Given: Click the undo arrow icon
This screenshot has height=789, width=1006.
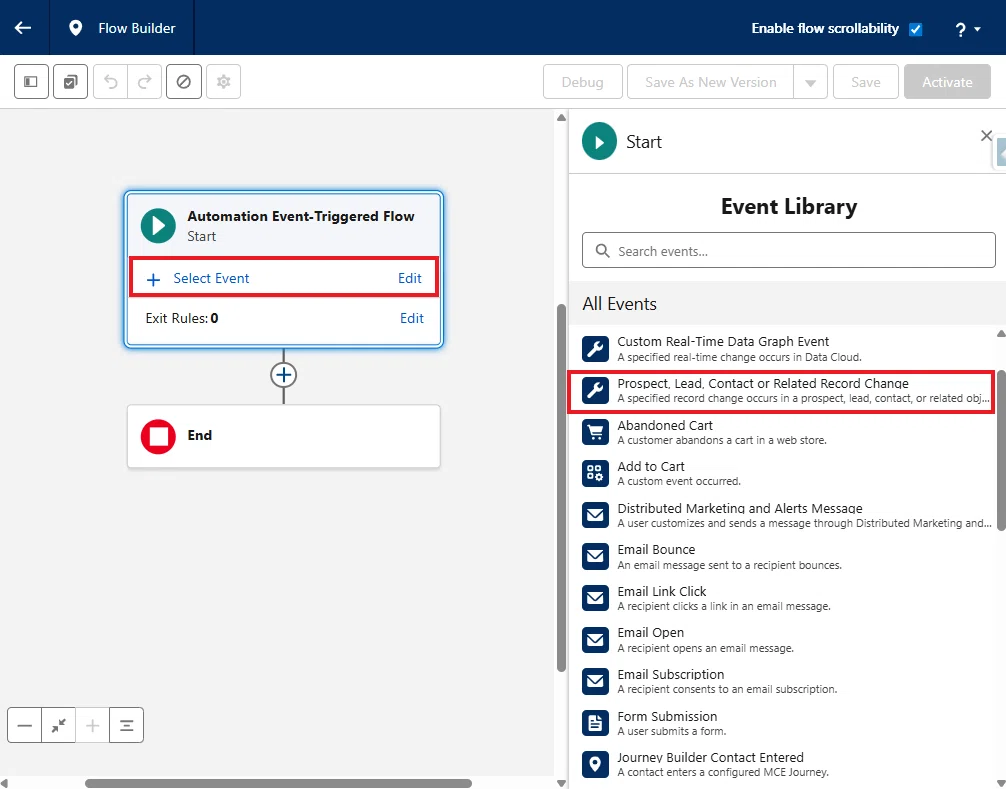Looking at the screenshot, I should [x=110, y=81].
